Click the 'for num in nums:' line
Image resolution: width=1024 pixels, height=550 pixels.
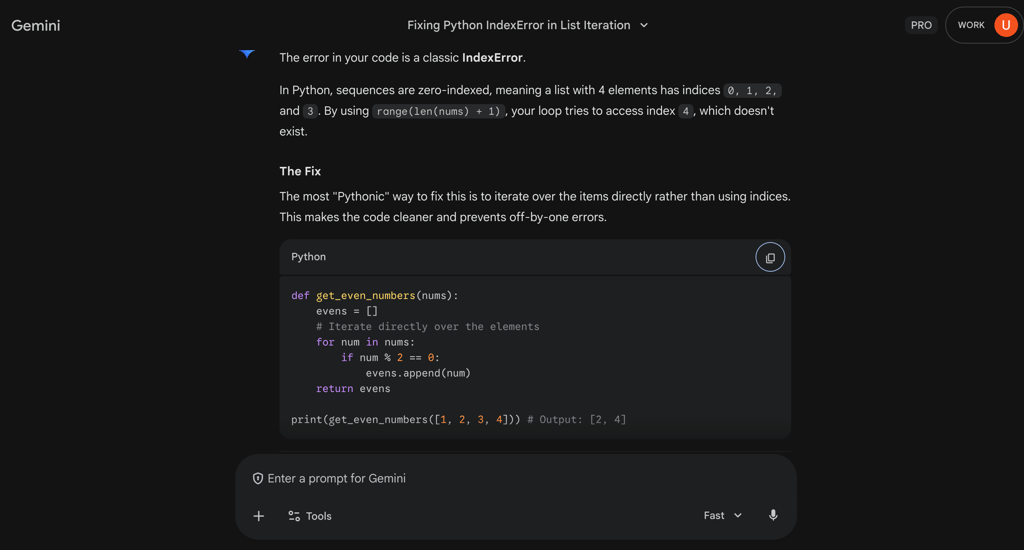[365, 342]
